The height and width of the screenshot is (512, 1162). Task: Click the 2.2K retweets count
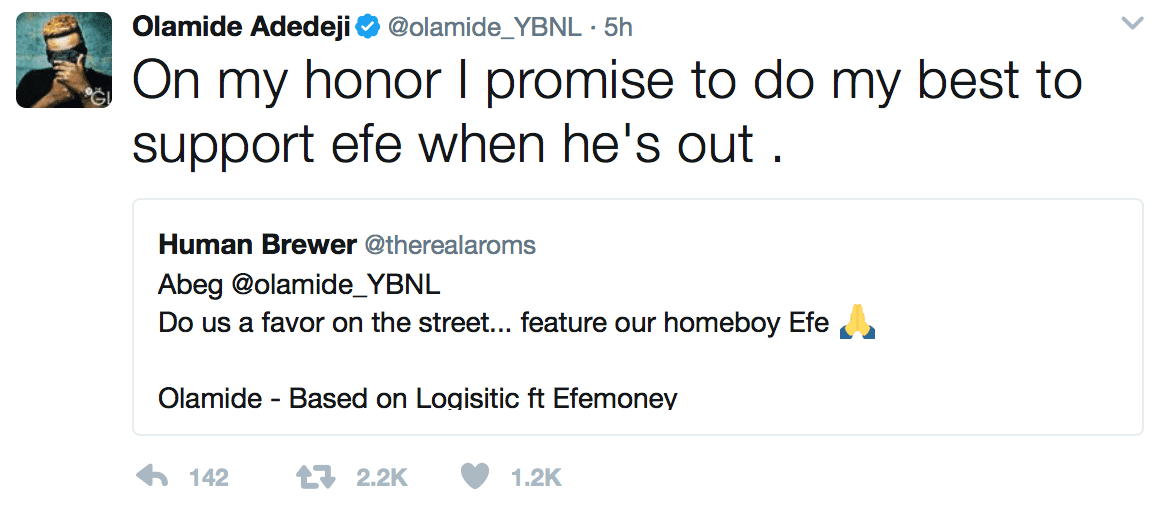[x=382, y=478]
